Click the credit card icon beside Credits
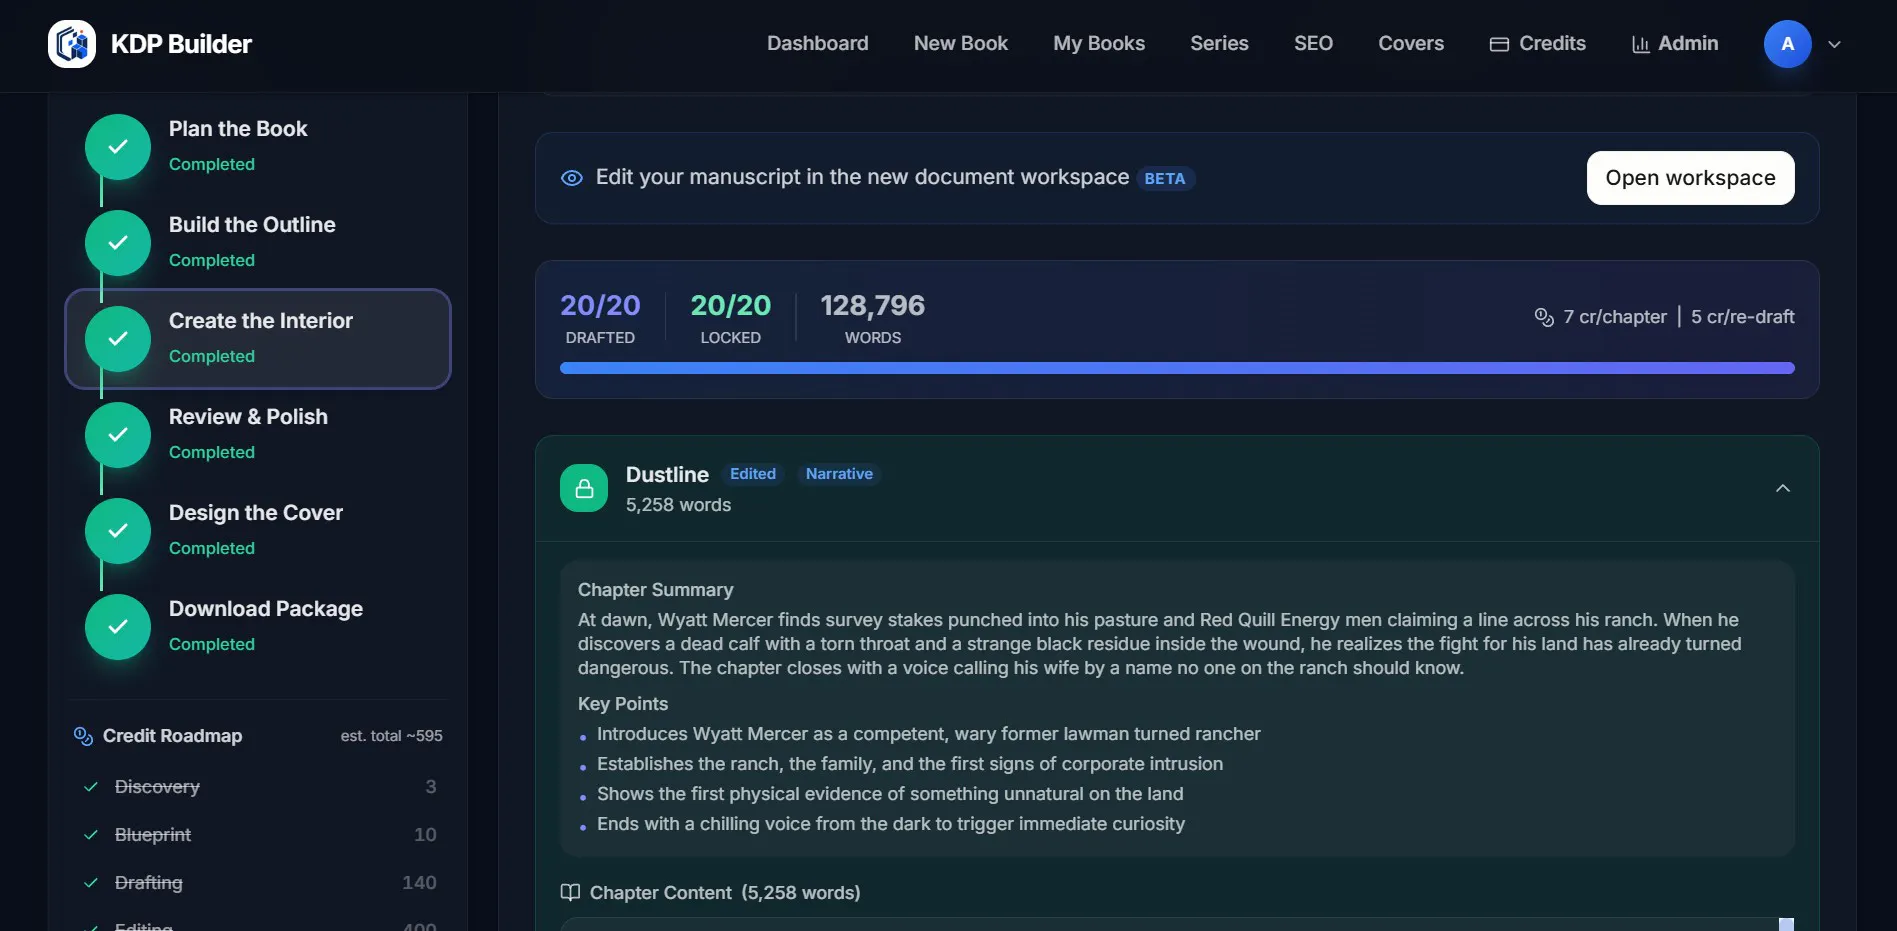 pyautogui.click(x=1499, y=44)
